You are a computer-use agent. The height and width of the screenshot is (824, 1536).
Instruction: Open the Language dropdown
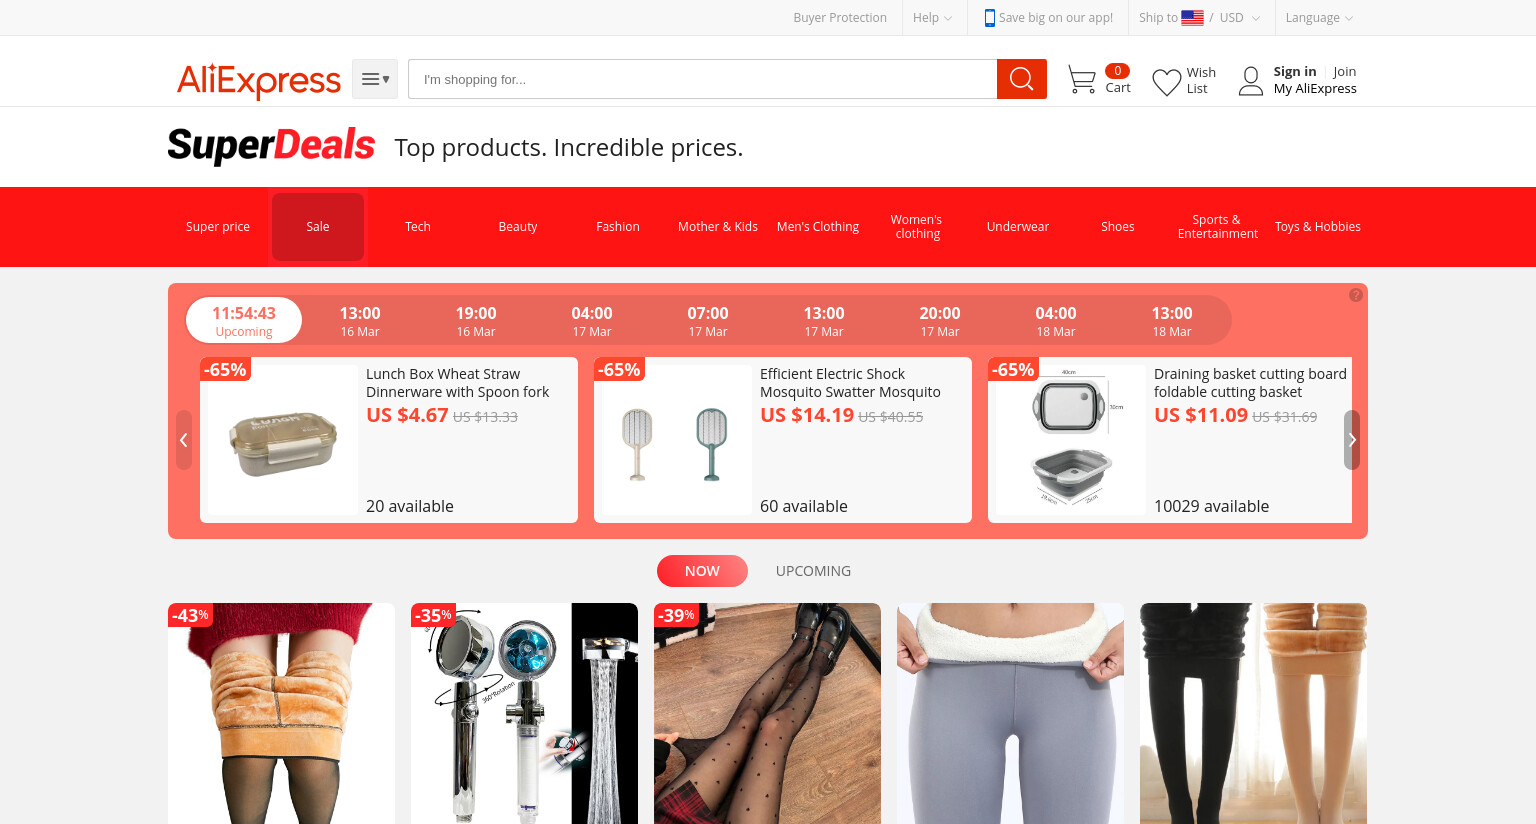(x=1319, y=18)
